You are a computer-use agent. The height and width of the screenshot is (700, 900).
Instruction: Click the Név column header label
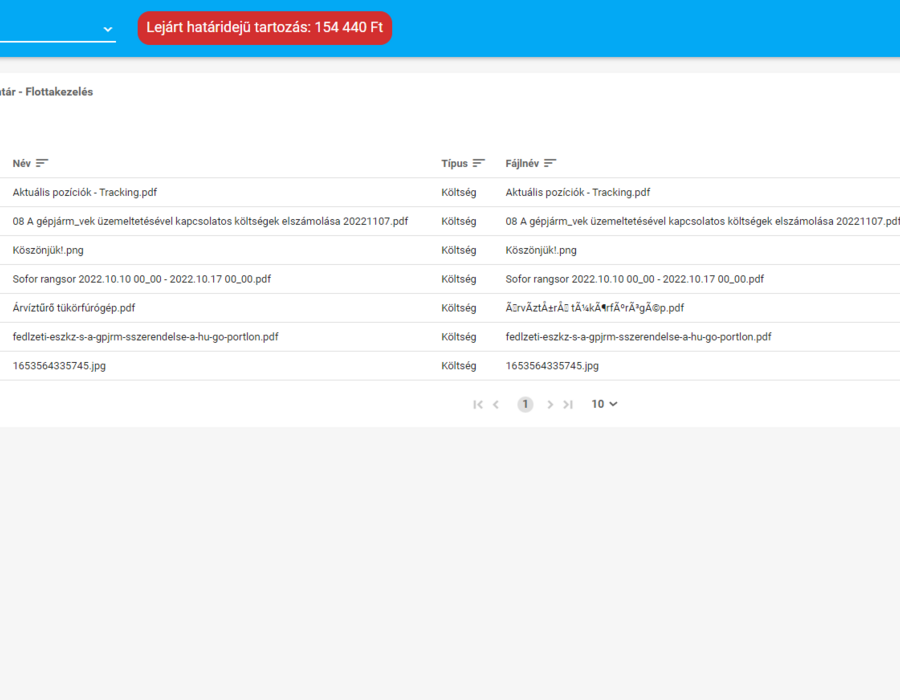22,164
